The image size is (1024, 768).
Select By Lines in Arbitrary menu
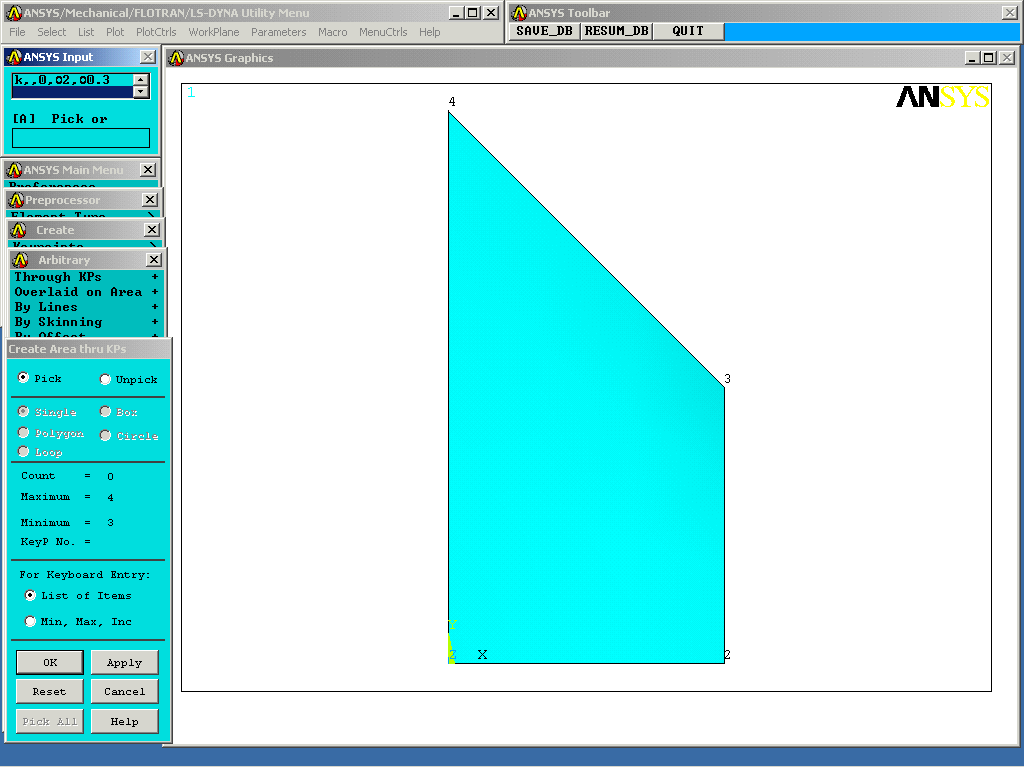86,307
